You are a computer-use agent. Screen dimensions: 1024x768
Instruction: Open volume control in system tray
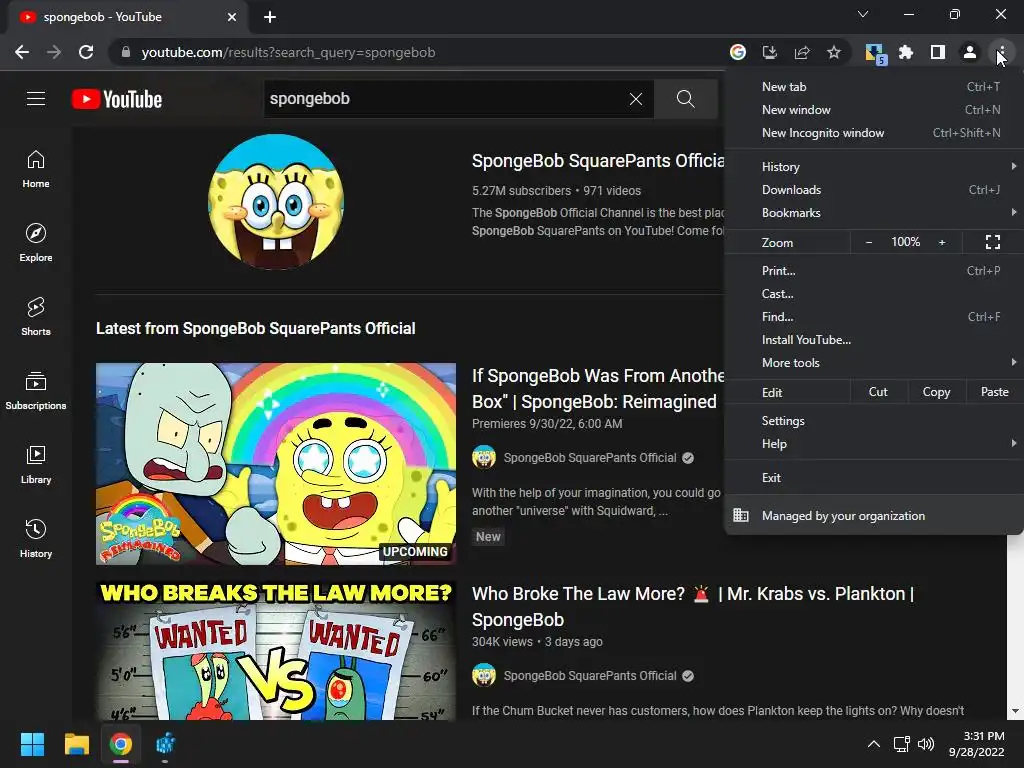point(926,744)
